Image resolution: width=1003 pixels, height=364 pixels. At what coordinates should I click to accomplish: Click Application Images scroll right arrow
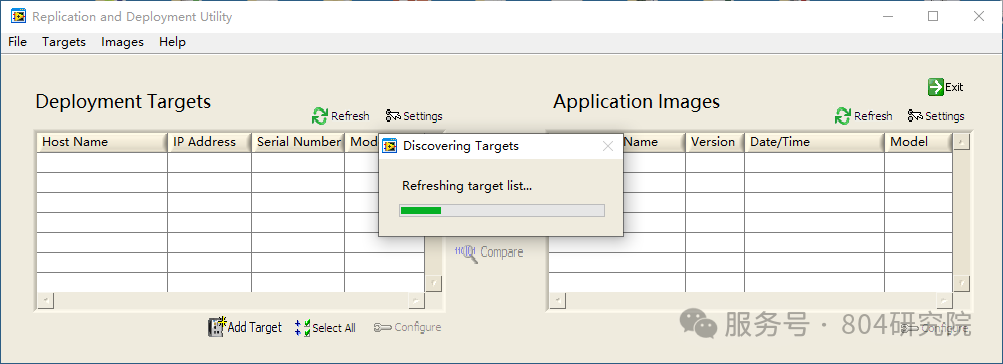(x=945, y=300)
